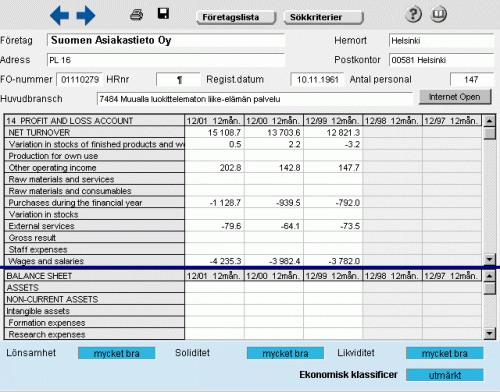
Task: Open the Företagslista company list
Action: [x=236, y=17]
